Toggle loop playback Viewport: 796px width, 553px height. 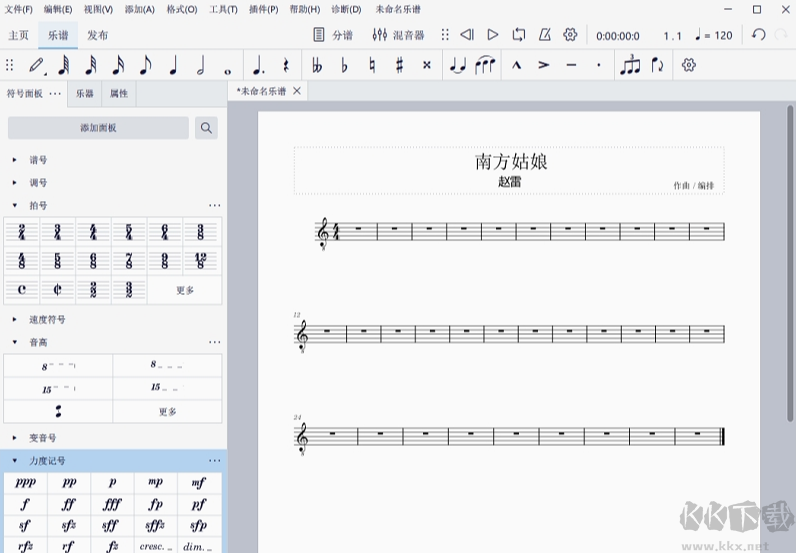pyautogui.click(x=519, y=35)
